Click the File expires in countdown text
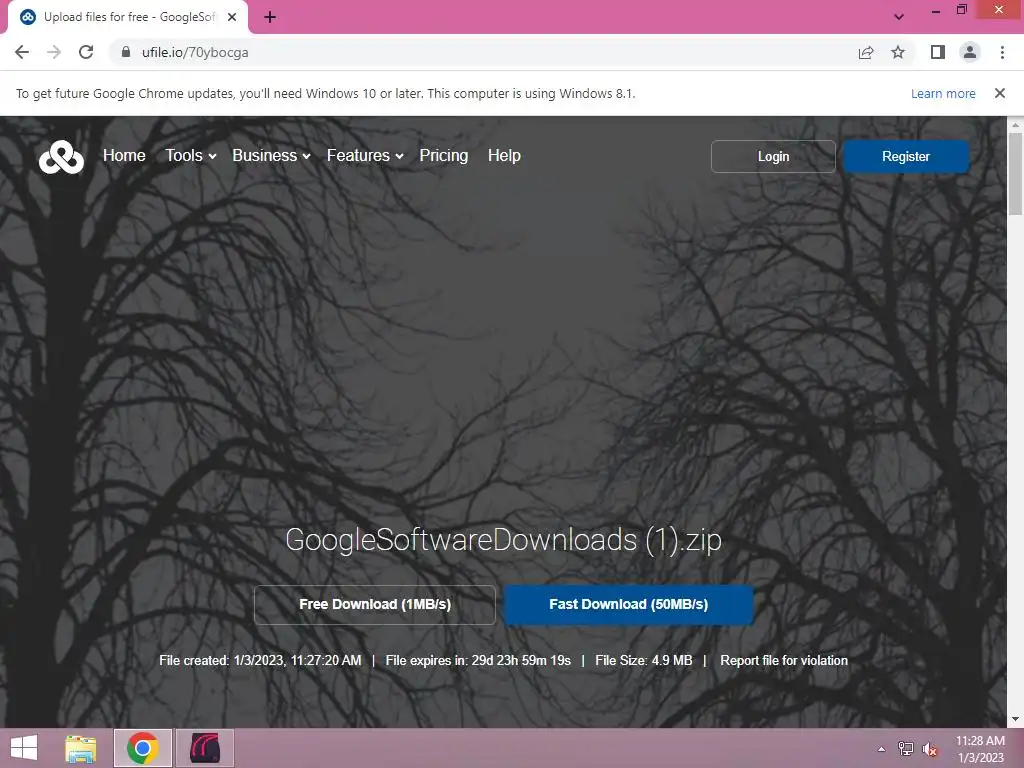 click(478, 660)
